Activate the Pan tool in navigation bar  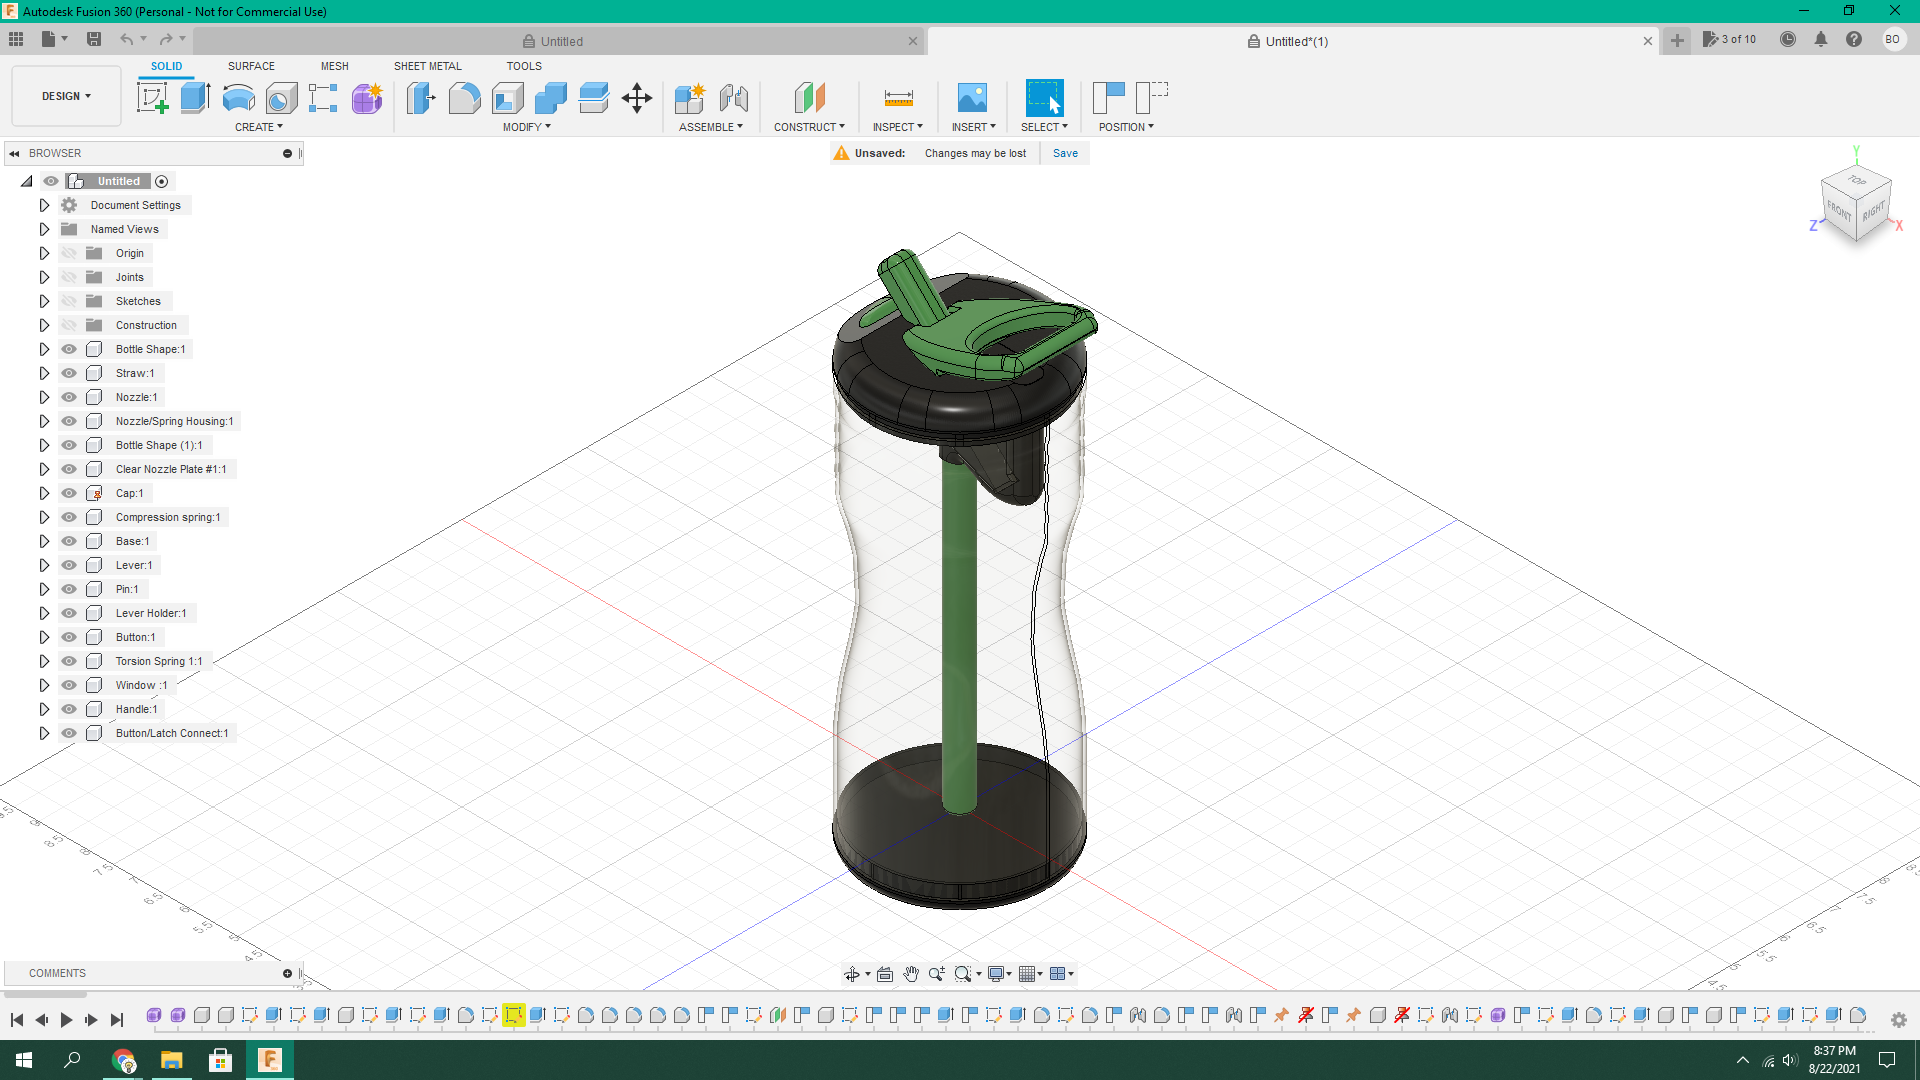tap(911, 973)
